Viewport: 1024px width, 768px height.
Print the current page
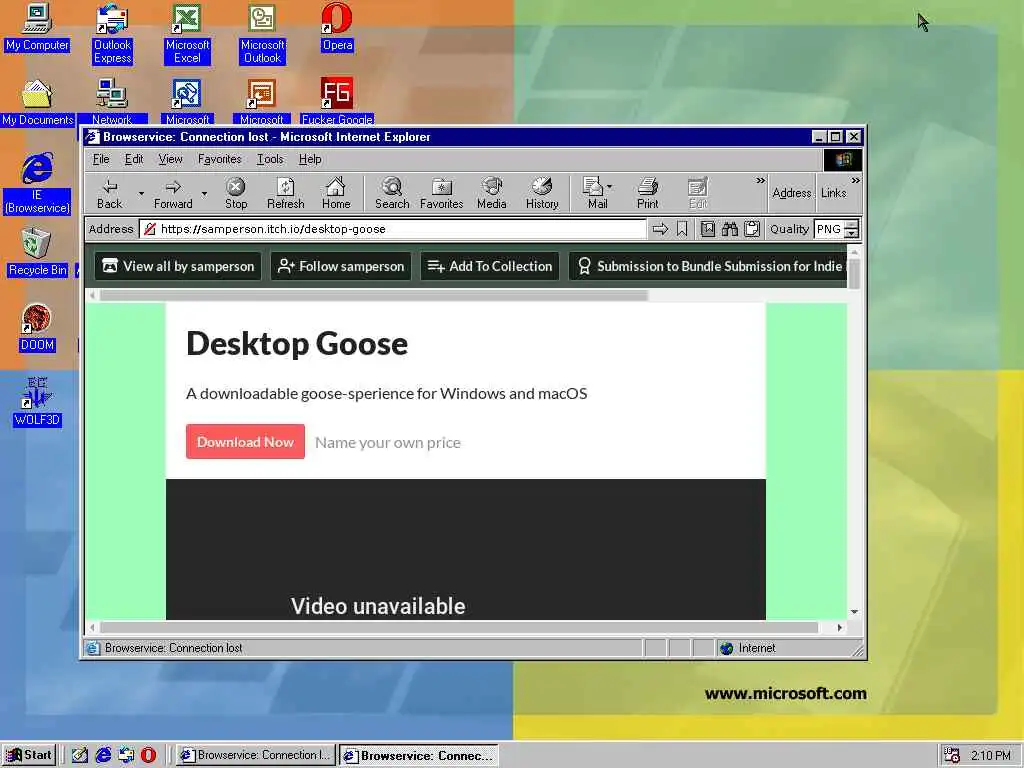(647, 193)
